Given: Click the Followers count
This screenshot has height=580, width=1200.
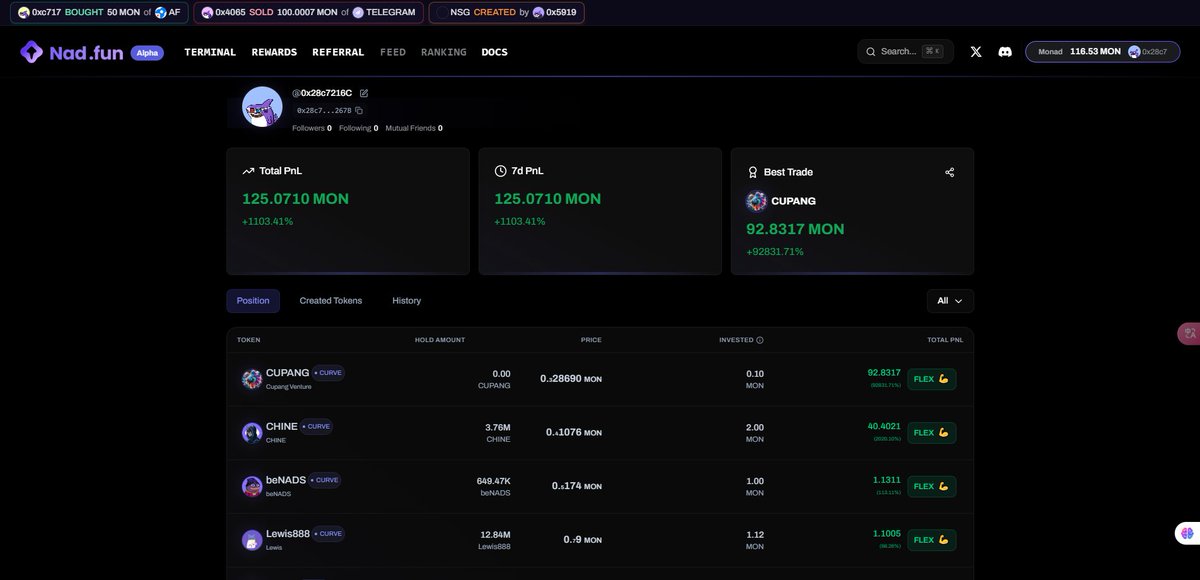Looking at the screenshot, I should (312, 128).
